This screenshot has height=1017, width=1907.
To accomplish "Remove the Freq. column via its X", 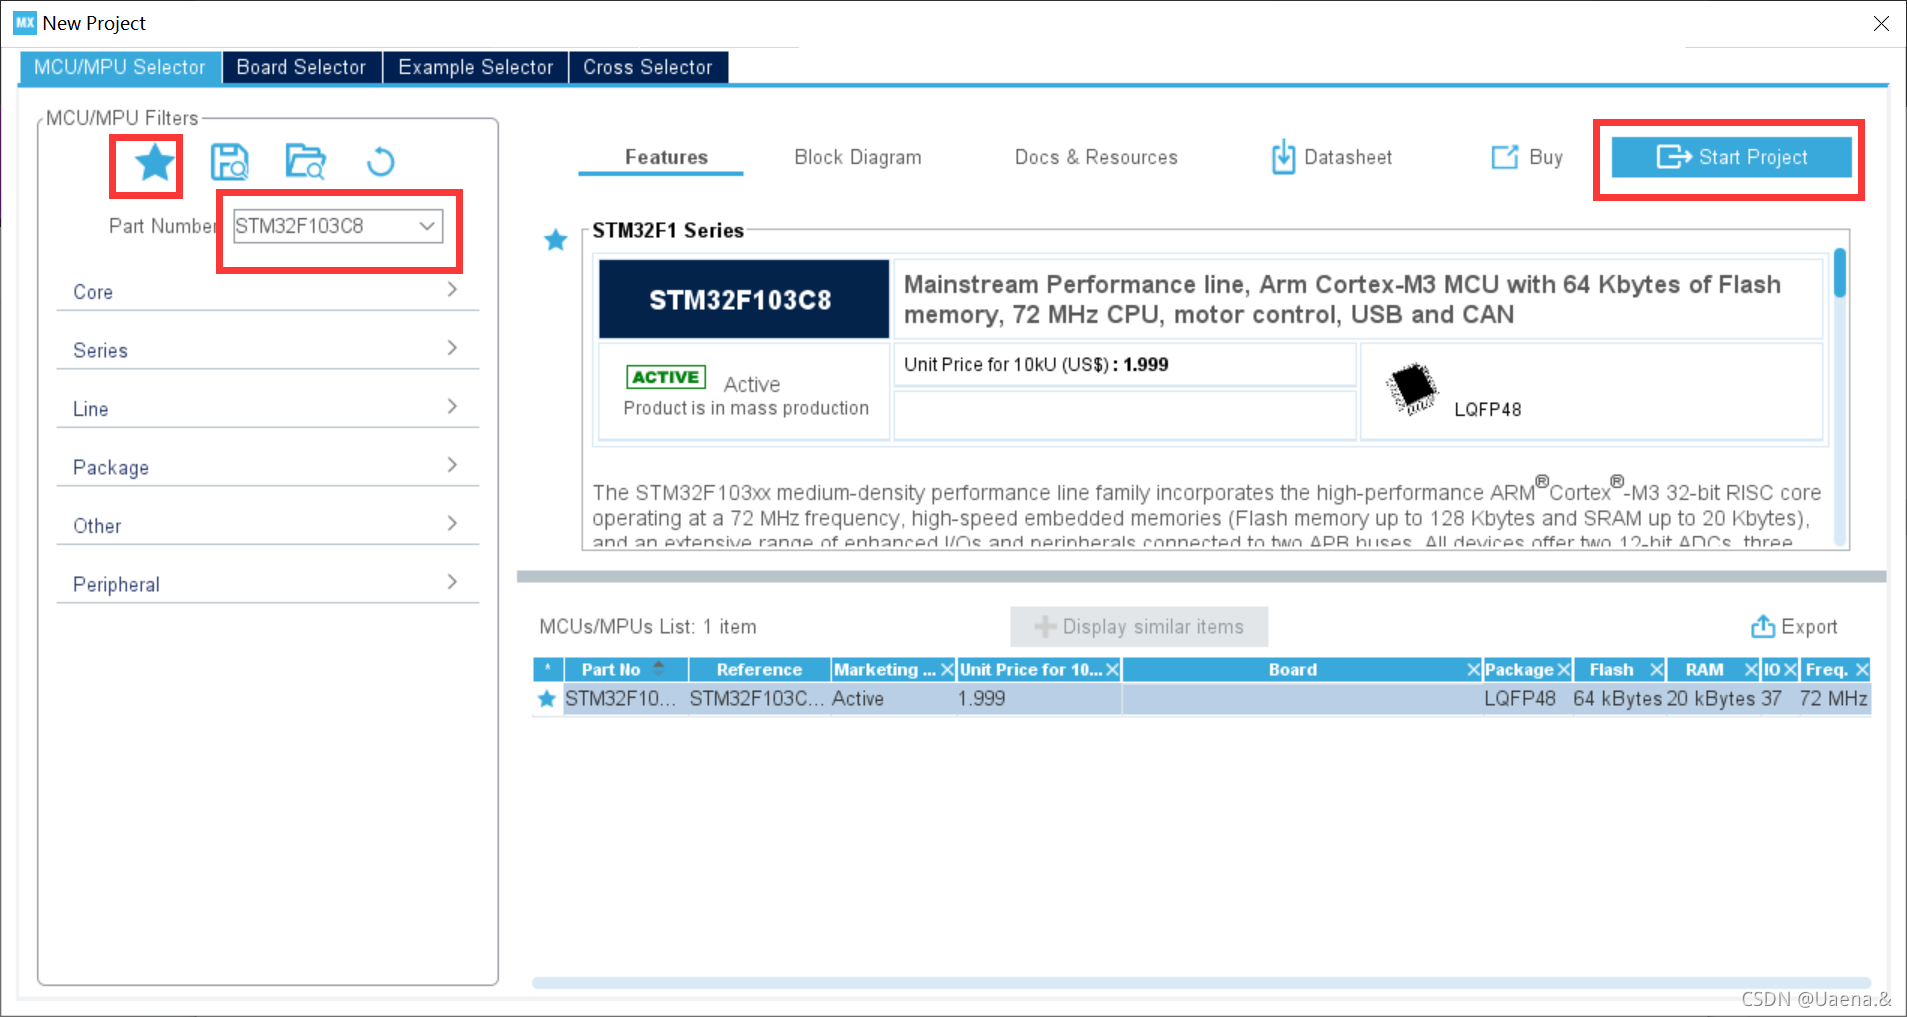I will [1862, 670].
